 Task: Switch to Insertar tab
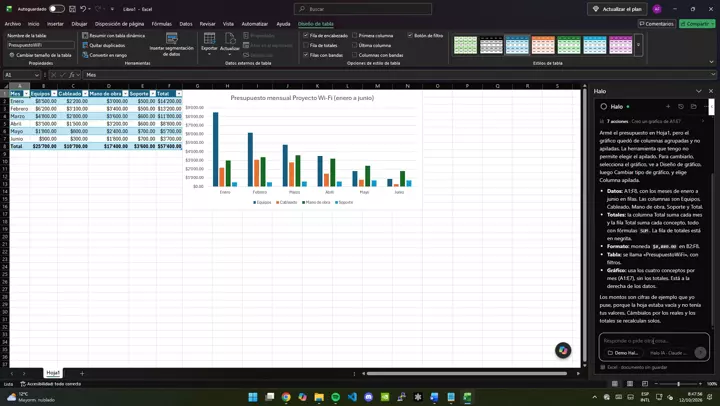(x=55, y=24)
